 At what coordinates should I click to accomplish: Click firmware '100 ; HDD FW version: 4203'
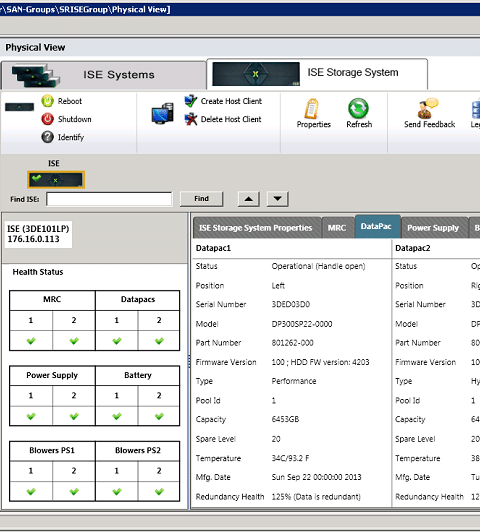tap(320, 362)
